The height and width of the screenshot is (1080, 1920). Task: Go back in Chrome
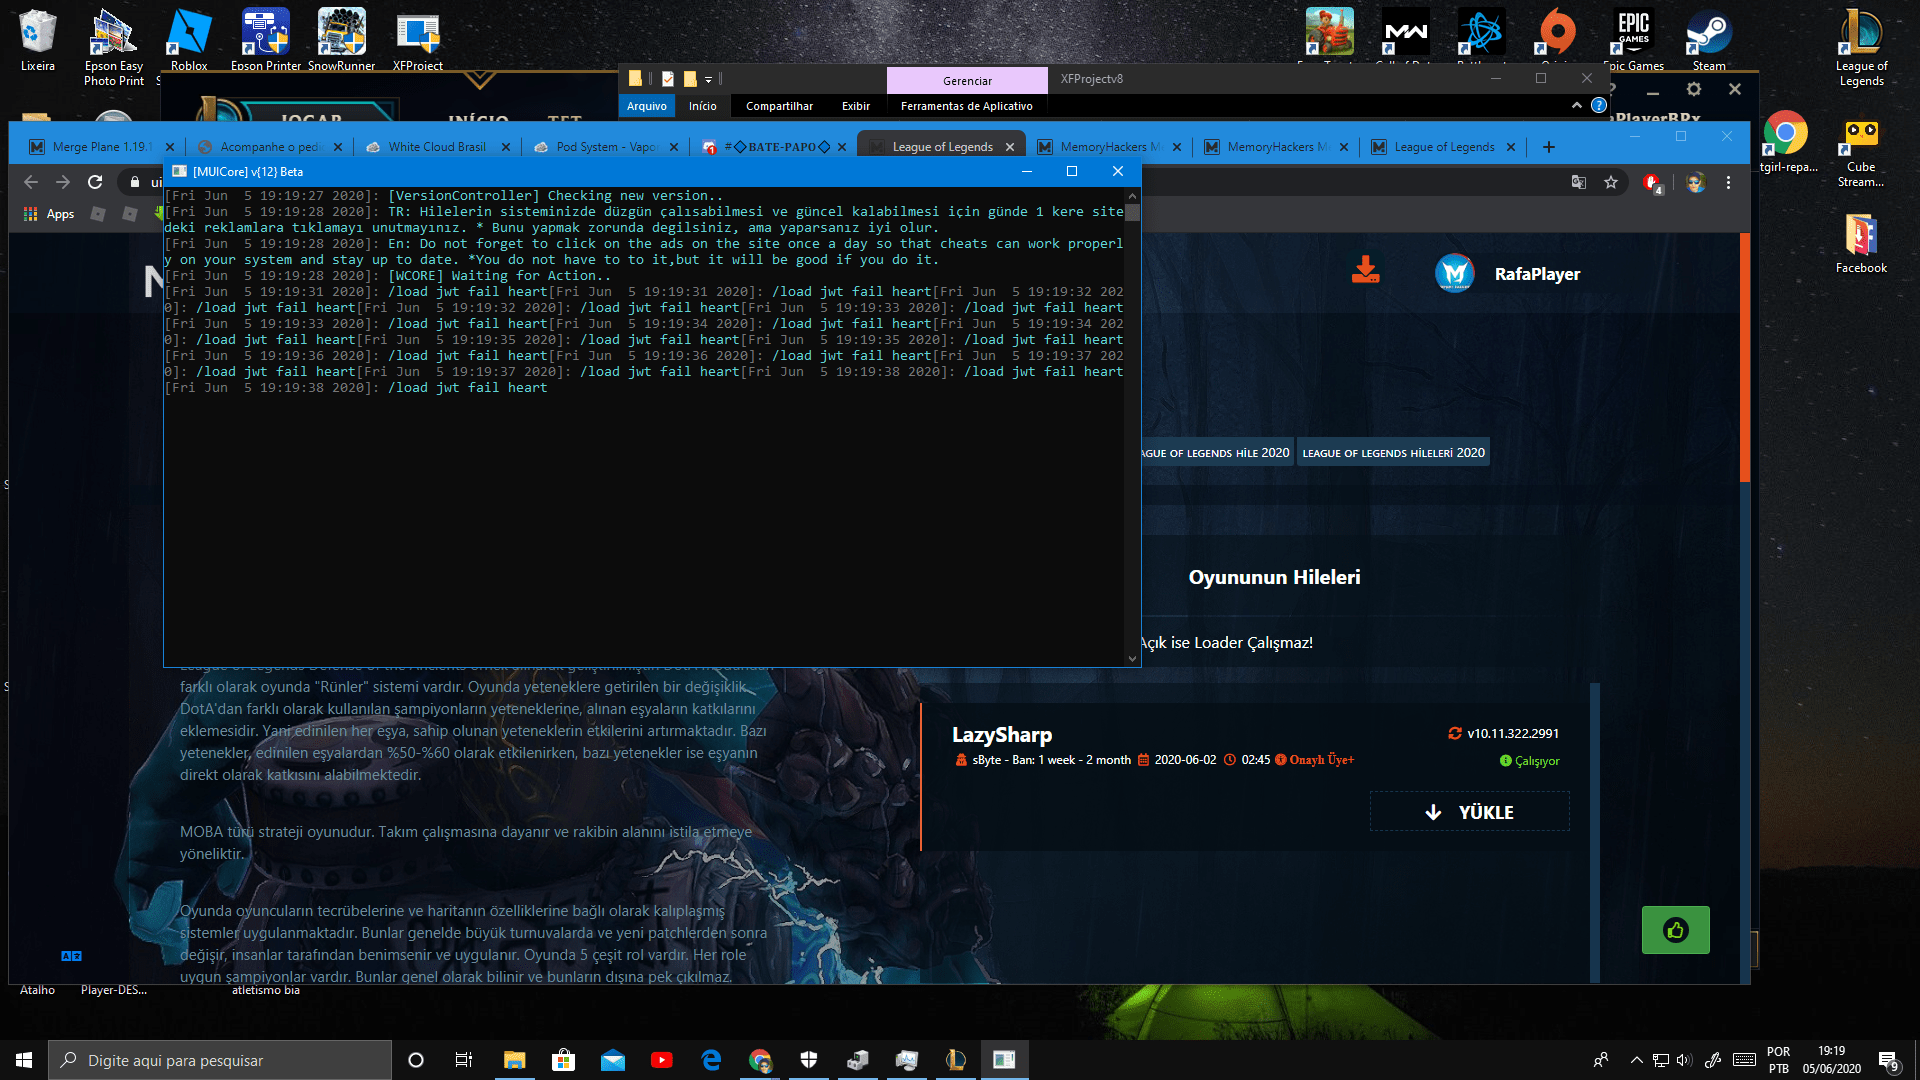tap(31, 182)
